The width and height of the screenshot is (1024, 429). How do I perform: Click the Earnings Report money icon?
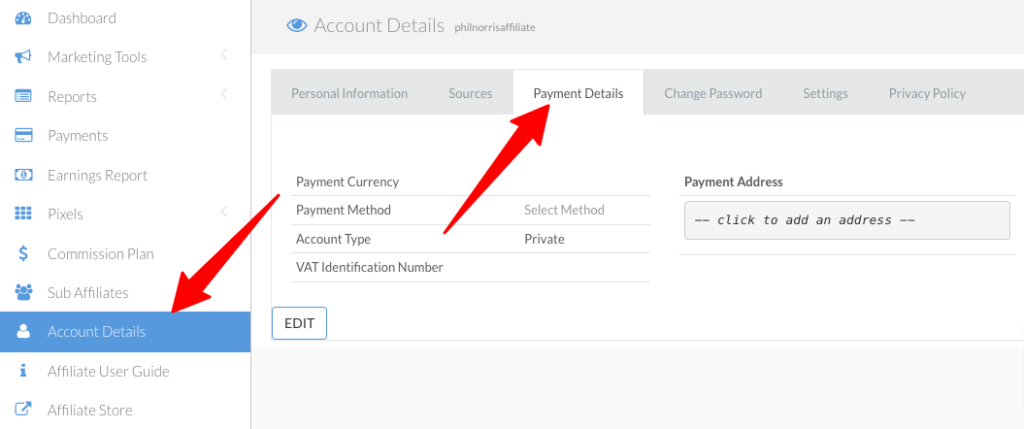23,175
